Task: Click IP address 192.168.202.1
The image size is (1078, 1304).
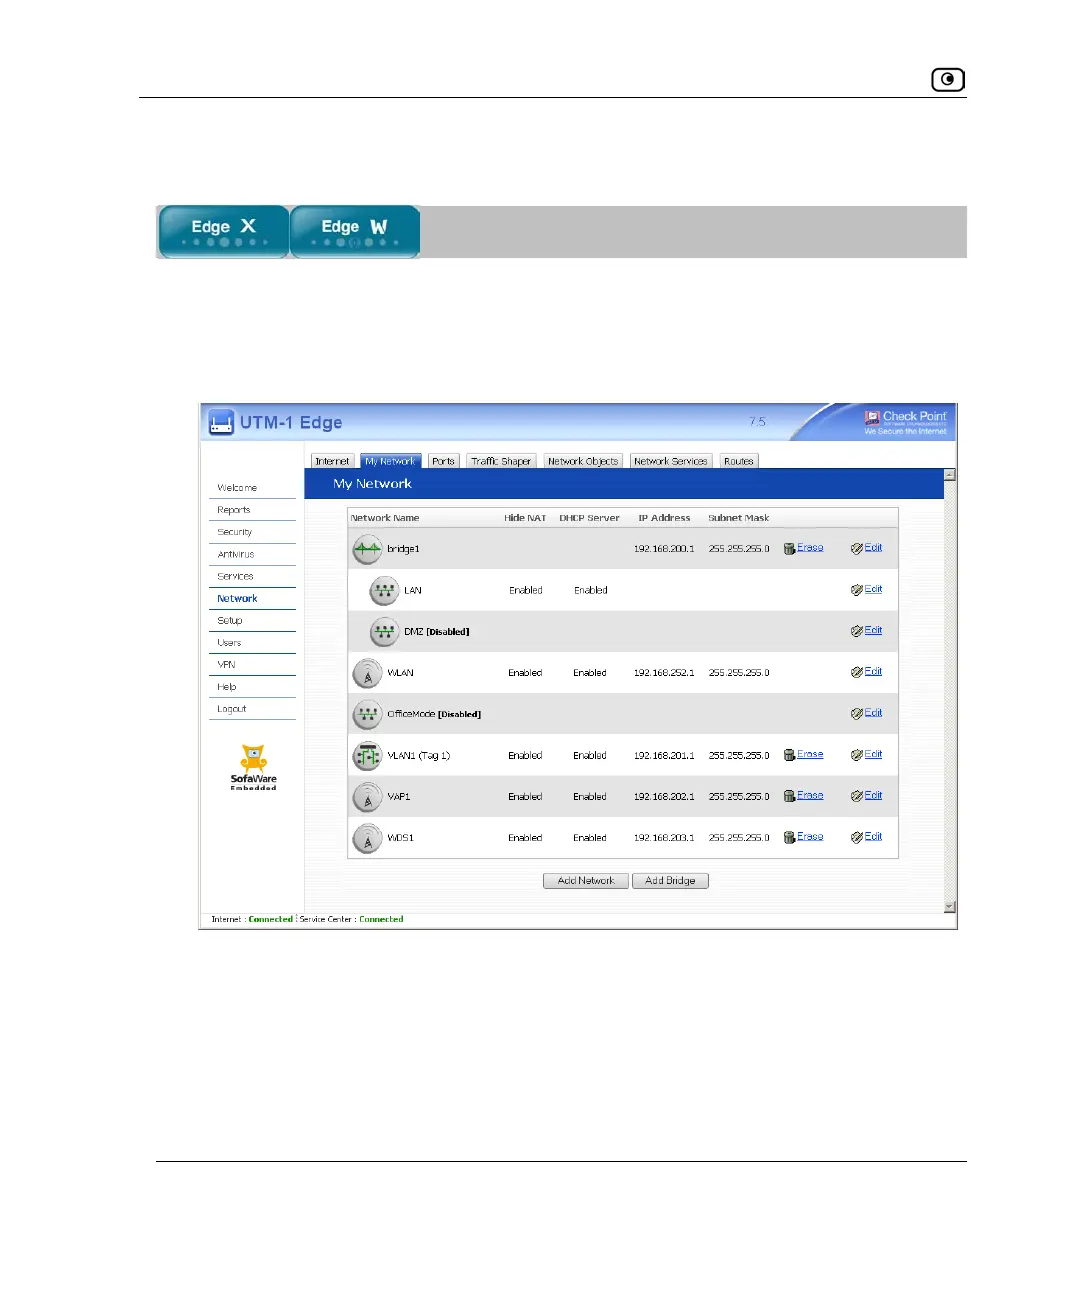Action: 664,797
